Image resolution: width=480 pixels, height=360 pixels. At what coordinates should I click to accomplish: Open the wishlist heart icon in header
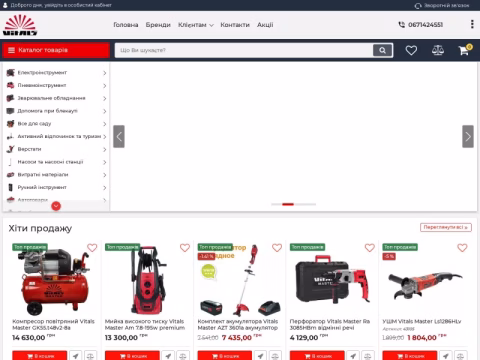coord(411,50)
